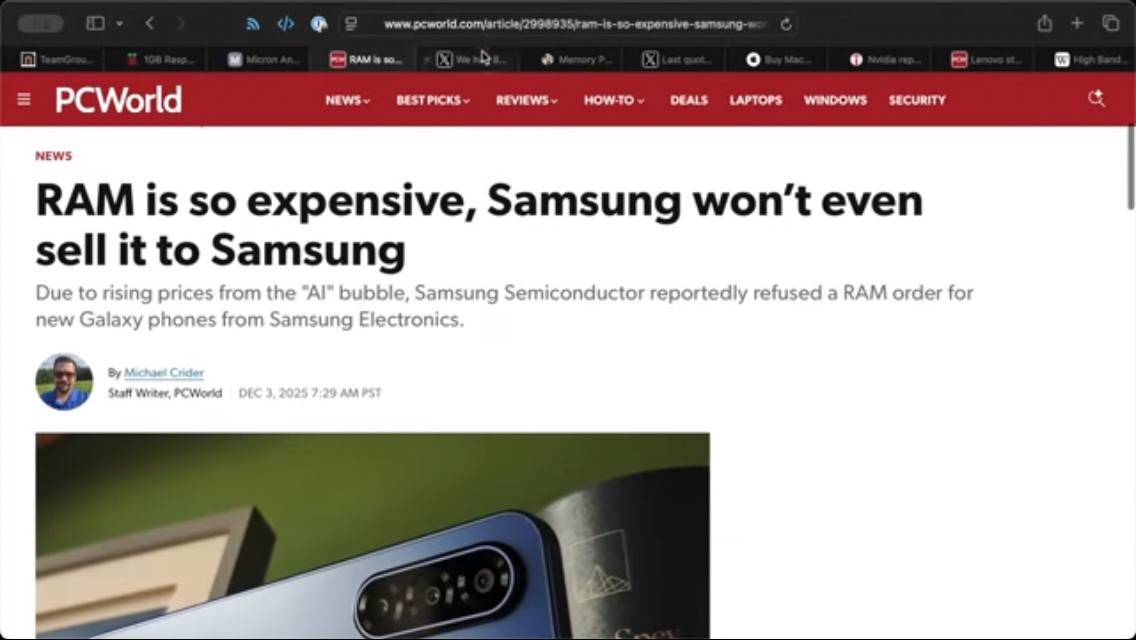Screen dimensions: 1136x640
Task: Open Michael Crider author link
Action: click(x=164, y=373)
